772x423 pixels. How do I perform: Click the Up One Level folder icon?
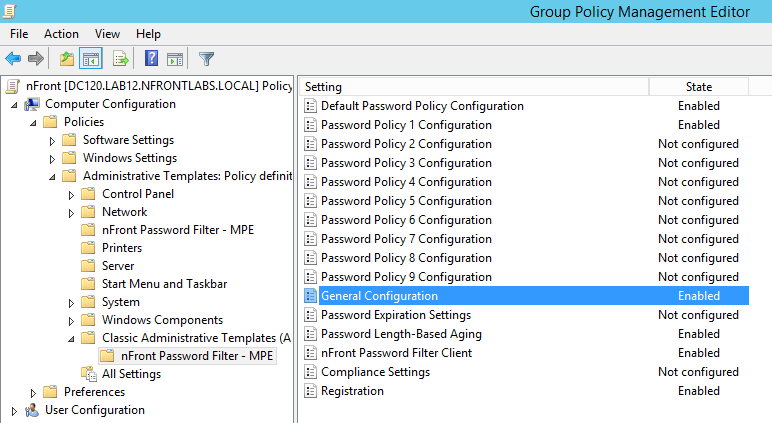tap(66, 59)
